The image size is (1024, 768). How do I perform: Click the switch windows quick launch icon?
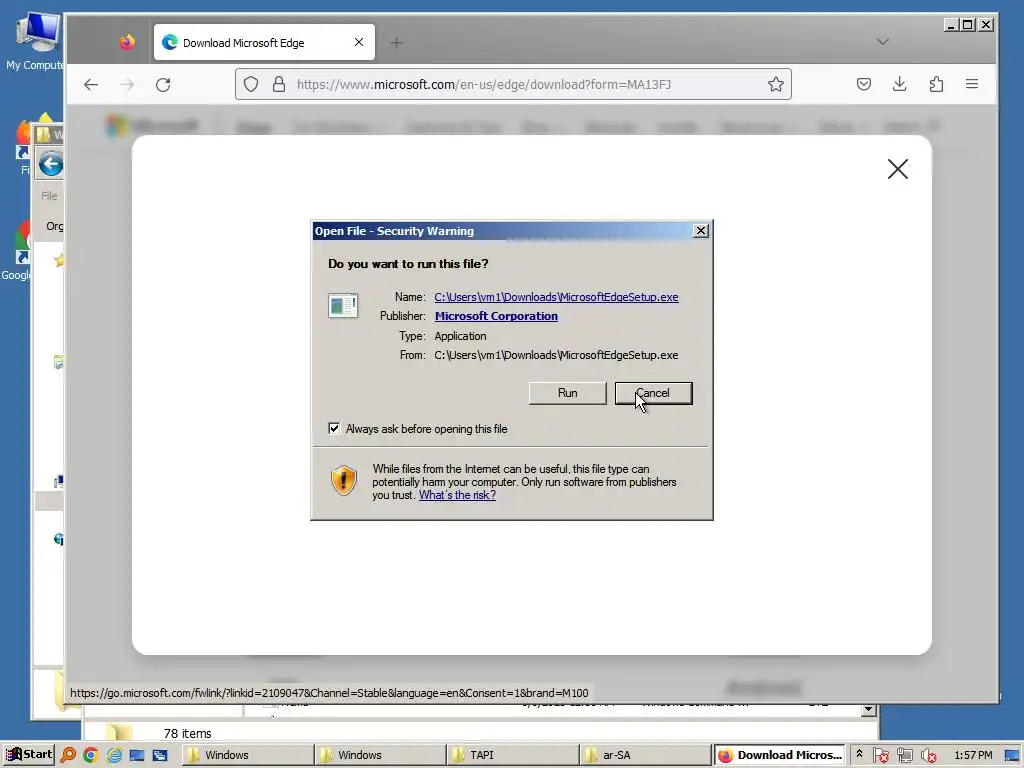click(160, 755)
